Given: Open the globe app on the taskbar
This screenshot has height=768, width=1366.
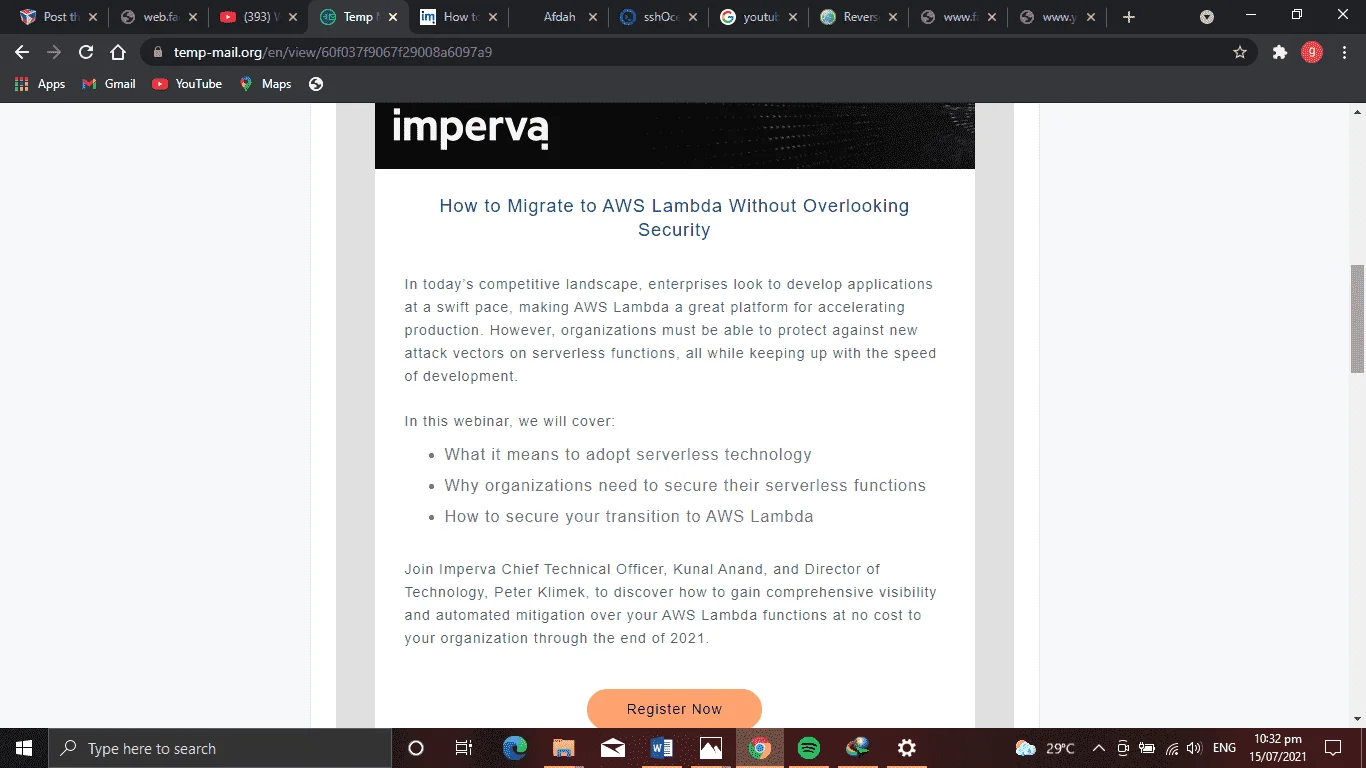Looking at the screenshot, I should (x=858, y=748).
